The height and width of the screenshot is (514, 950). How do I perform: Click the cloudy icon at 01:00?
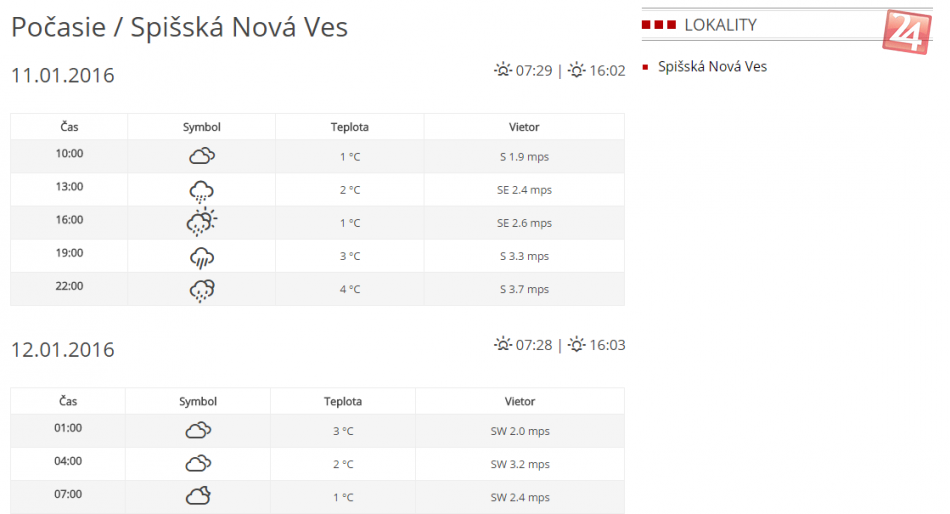tap(198, 431)
